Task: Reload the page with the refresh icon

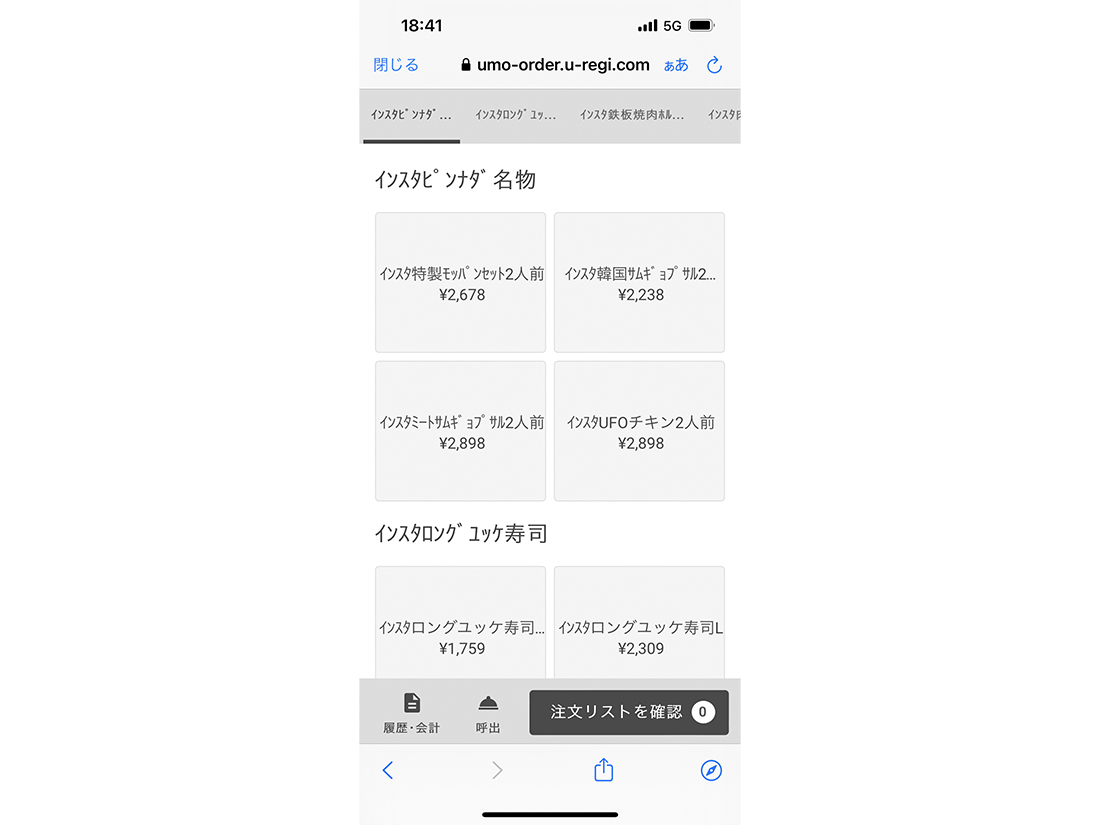Action: click(x=714, y=65)
